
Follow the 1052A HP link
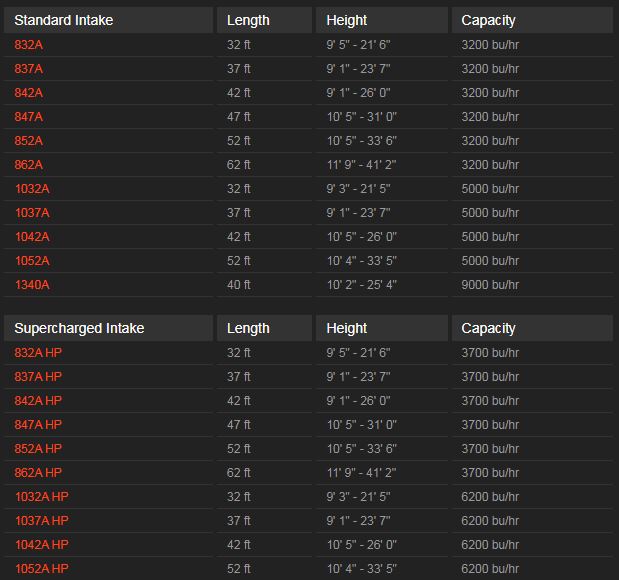41,569
